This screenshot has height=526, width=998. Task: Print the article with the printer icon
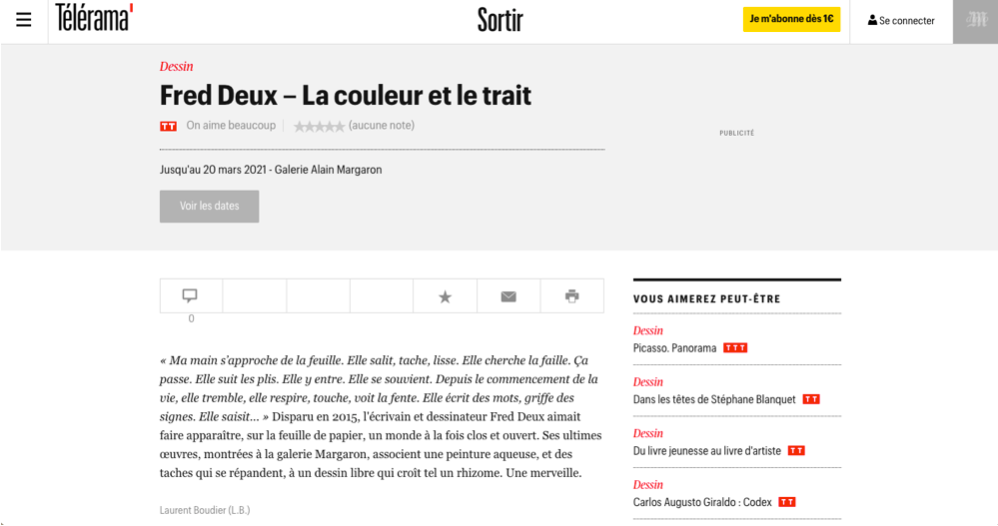click(572, 296)
